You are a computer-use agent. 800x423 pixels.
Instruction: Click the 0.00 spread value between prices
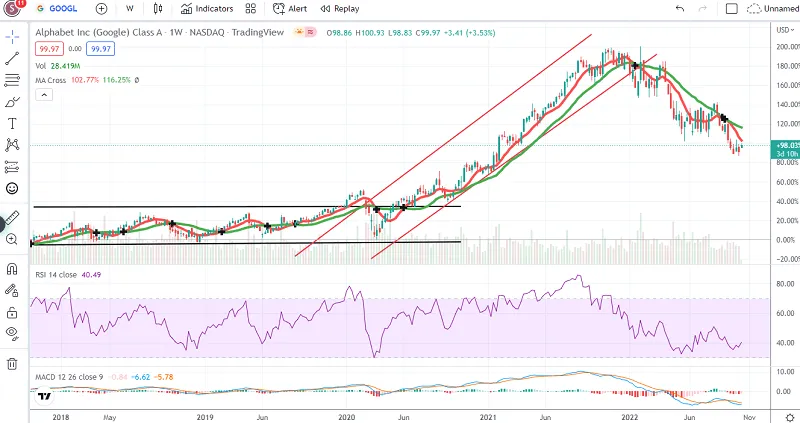(x=75, y=49)
